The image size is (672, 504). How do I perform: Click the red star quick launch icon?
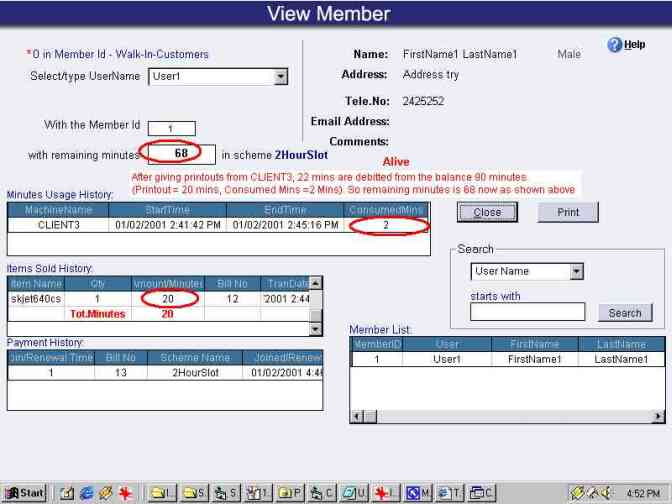pyautogui.click(x=126, y=493)
